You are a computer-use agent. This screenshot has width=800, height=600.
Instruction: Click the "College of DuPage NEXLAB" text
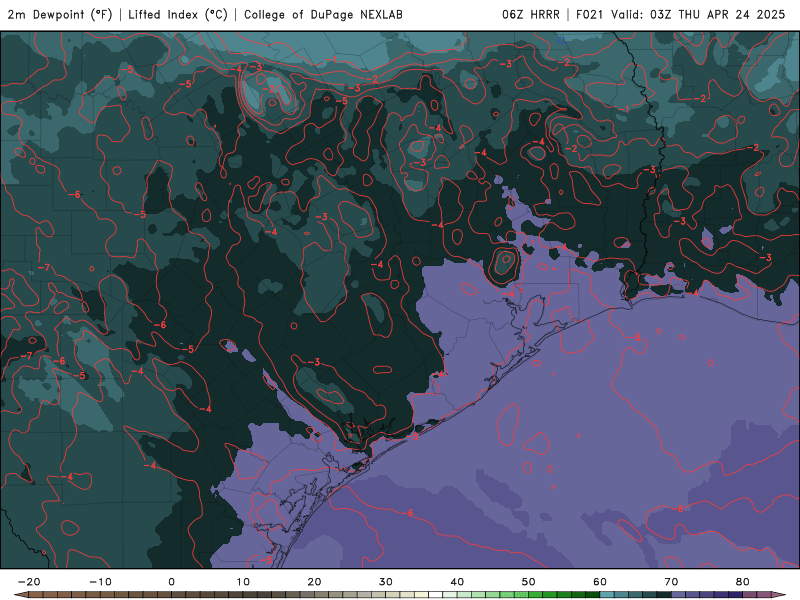(323, 15)
